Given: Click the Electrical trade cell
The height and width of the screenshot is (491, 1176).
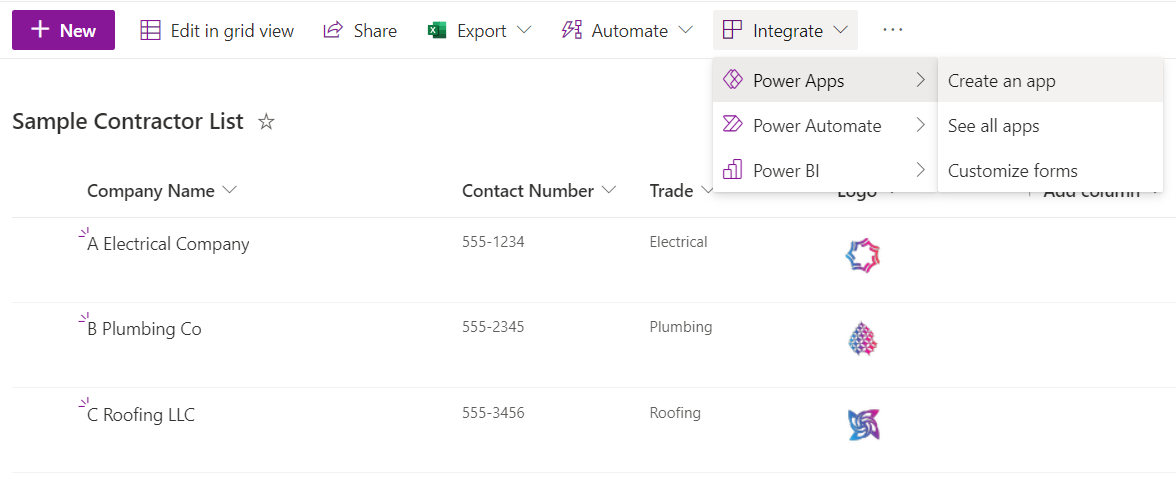Looking at the screenshot, I should (678, 242).
